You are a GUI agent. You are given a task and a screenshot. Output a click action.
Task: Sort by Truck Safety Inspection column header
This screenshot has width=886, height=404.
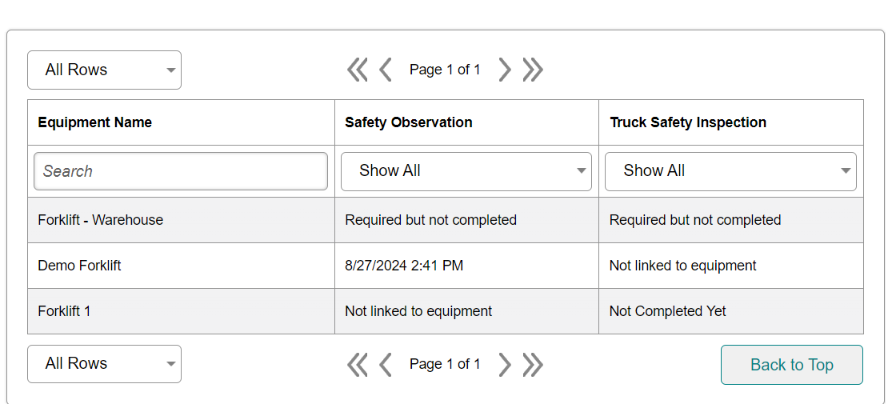click(688, 122)
